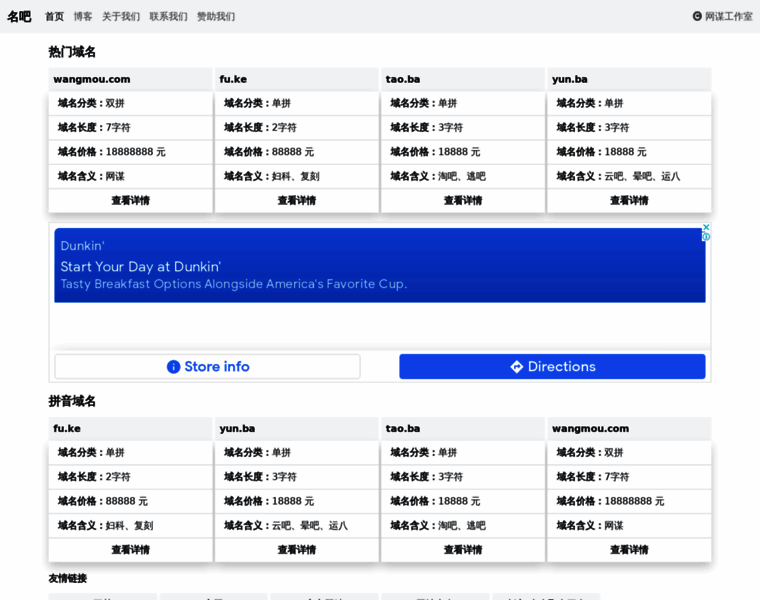This screenshot has height=600, width=760.
Task: View details of wangmou.com in 拼音域名
Action: (x=629, y=550)
